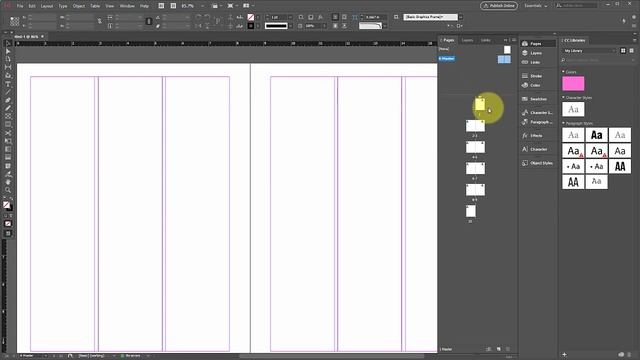Switch to the Links tab
This screenshot has height=360, width=640.
485,40
